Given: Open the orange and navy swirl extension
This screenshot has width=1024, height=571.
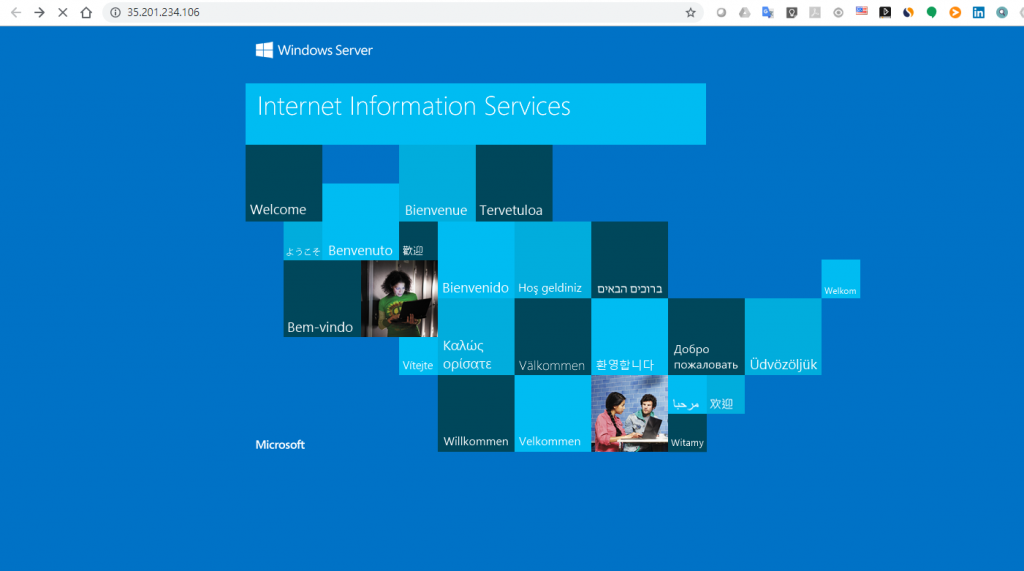Looking at the screenshot, I should point(908,12).
